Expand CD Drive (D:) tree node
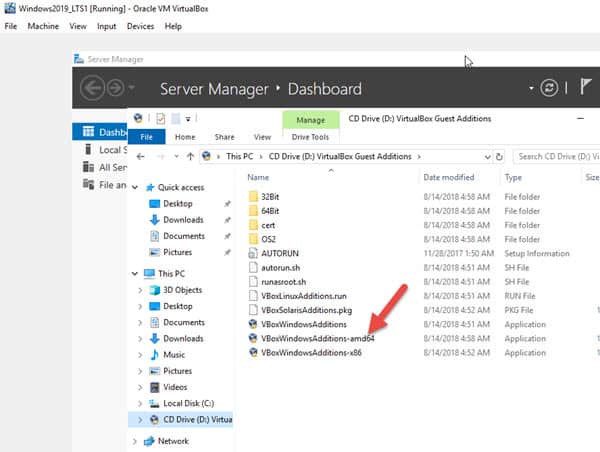This screenshot has width=600, height=452. 140,420
